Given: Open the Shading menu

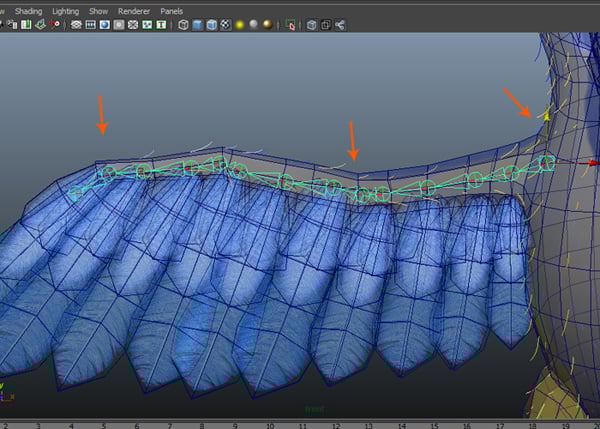Looking at the screenshot, I should coord(29,10).
